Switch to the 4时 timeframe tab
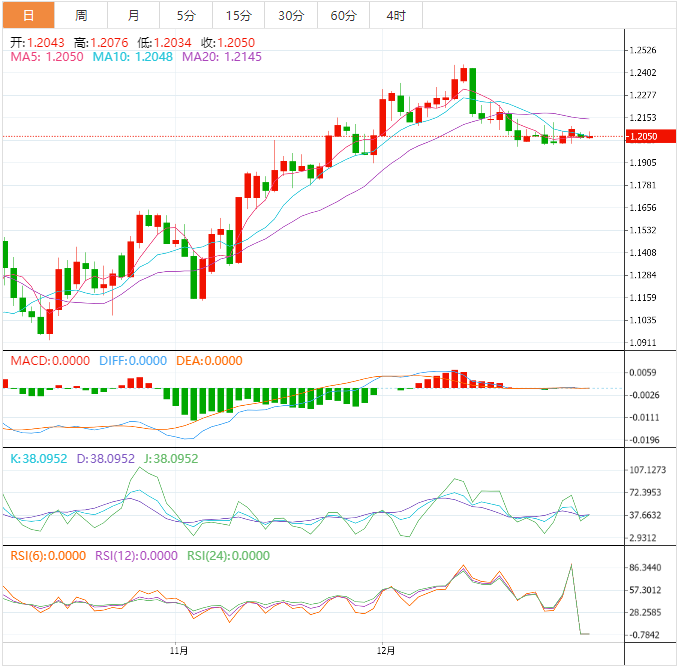The image size is (682, 668). [x=395, y=15]
